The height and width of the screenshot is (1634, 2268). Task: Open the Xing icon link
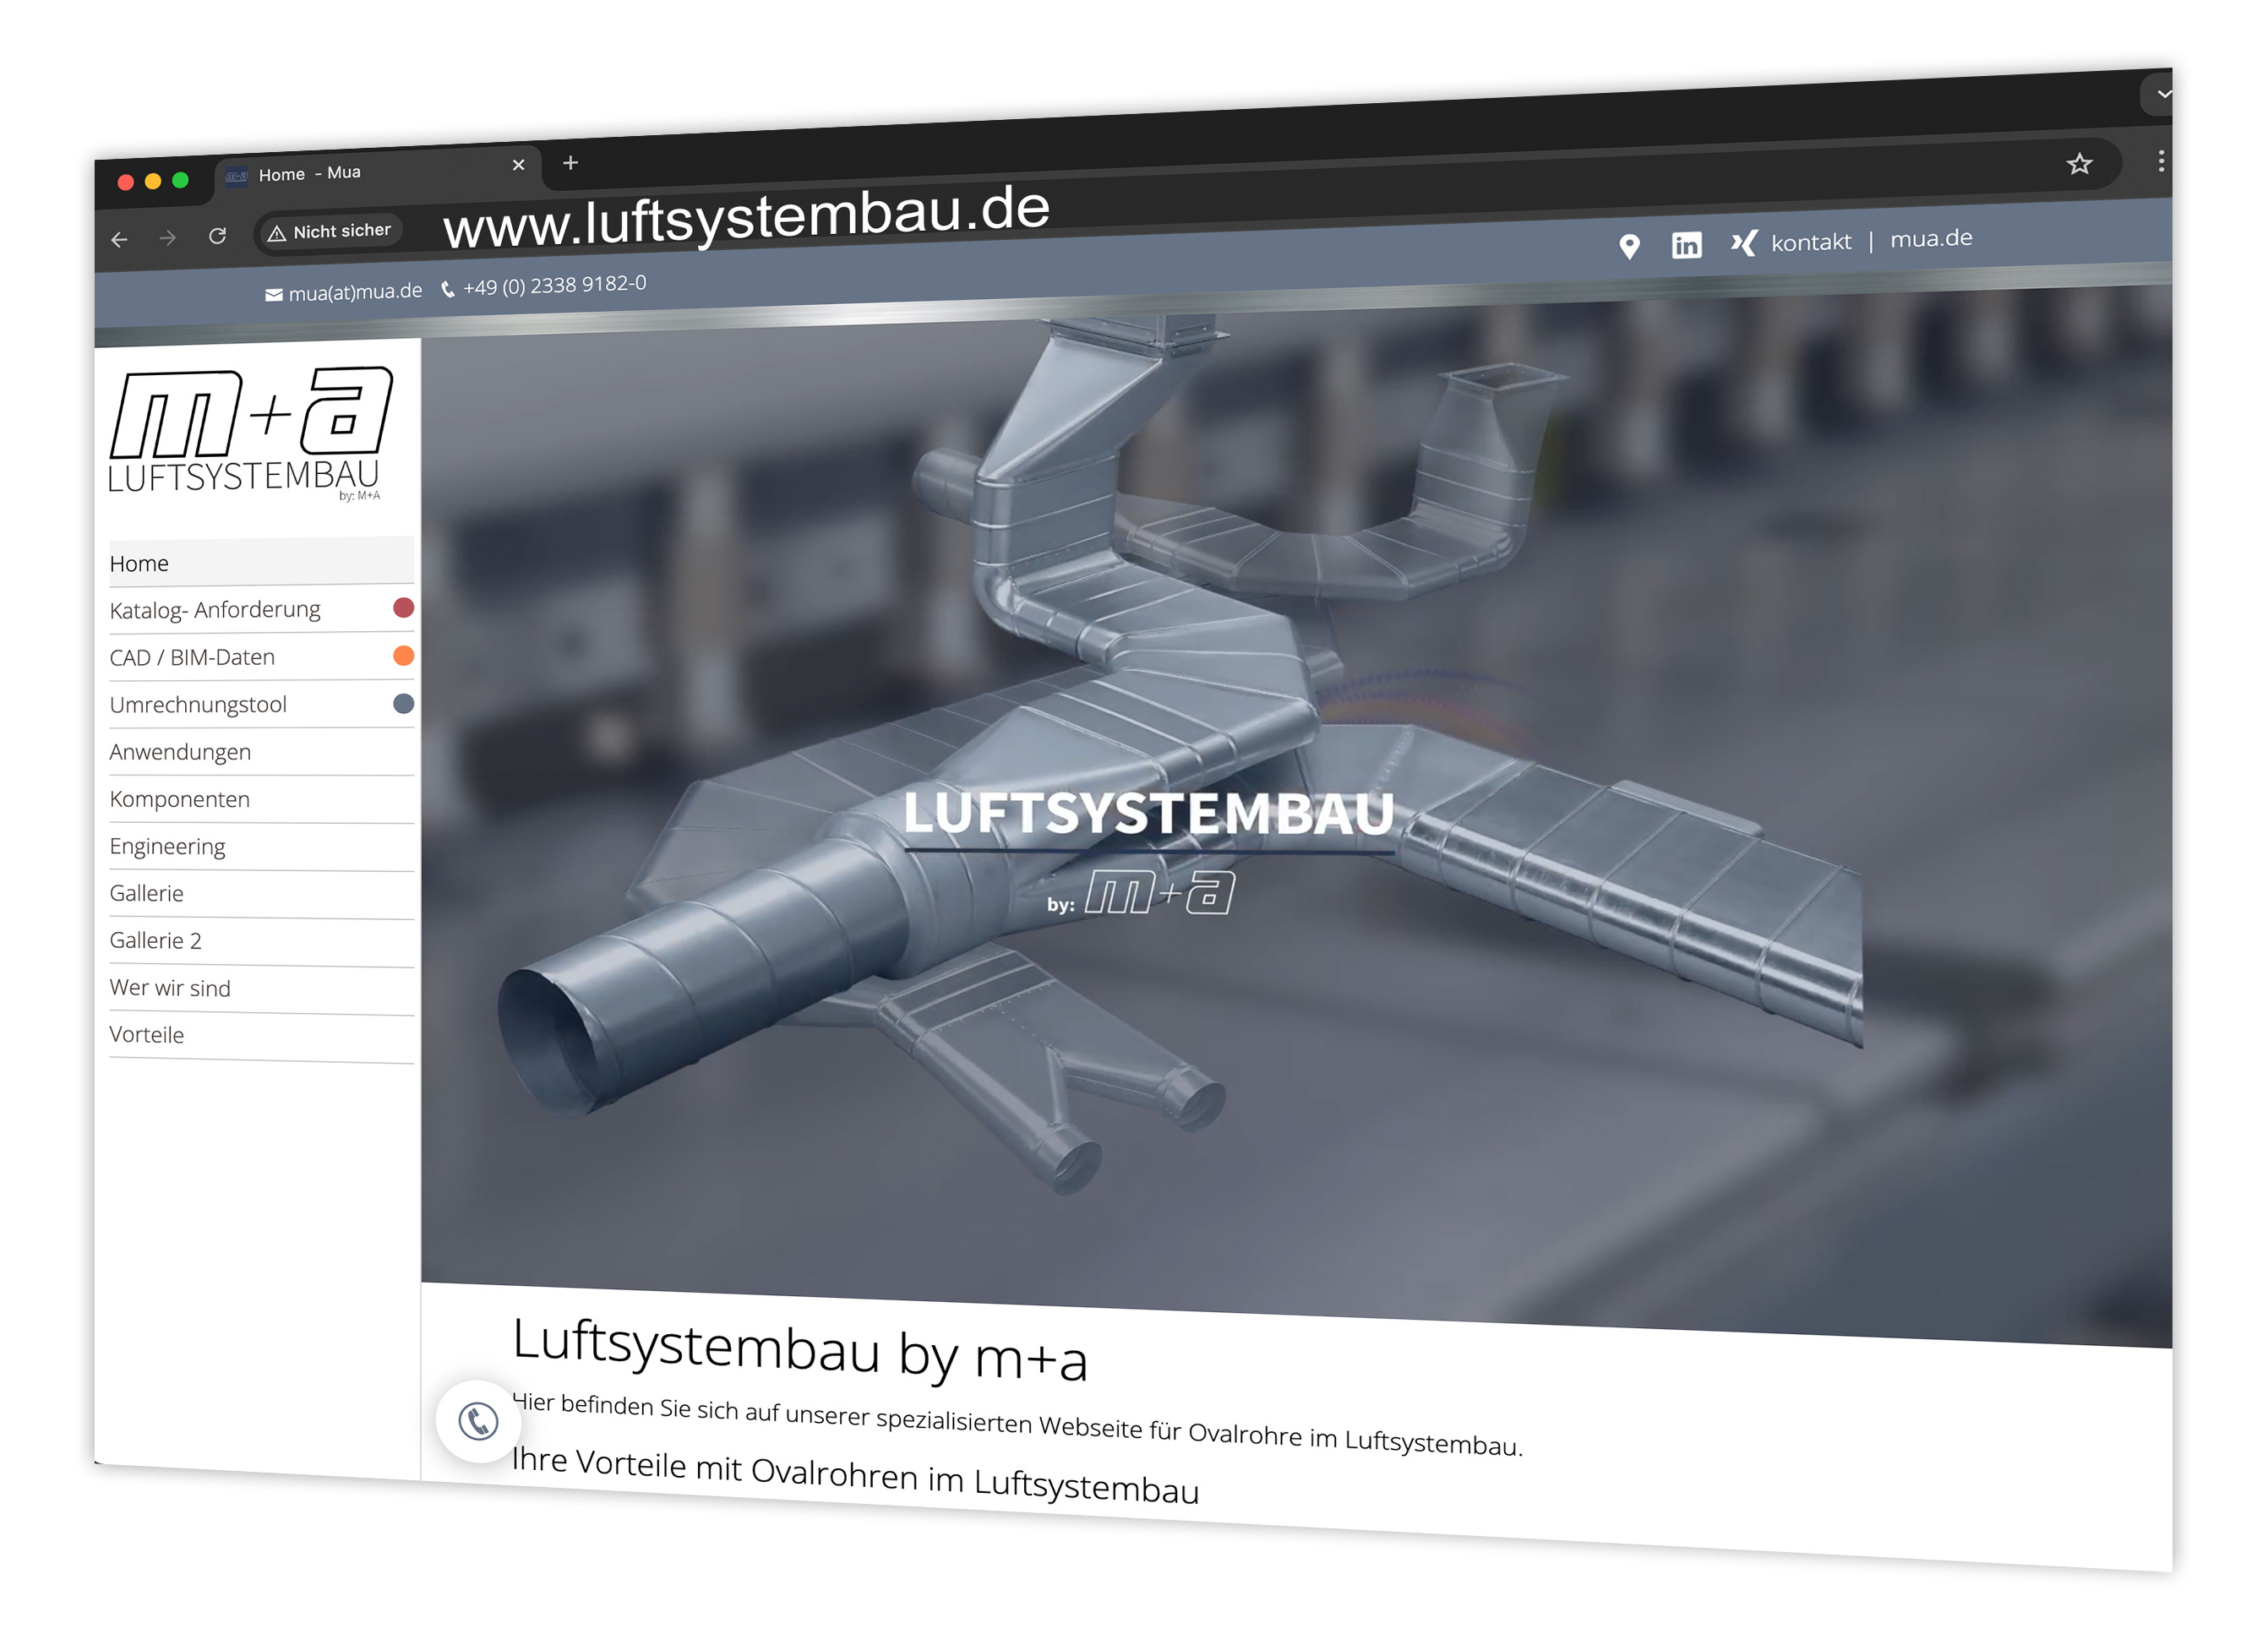pyautogui.click(x=1744, y=243)
